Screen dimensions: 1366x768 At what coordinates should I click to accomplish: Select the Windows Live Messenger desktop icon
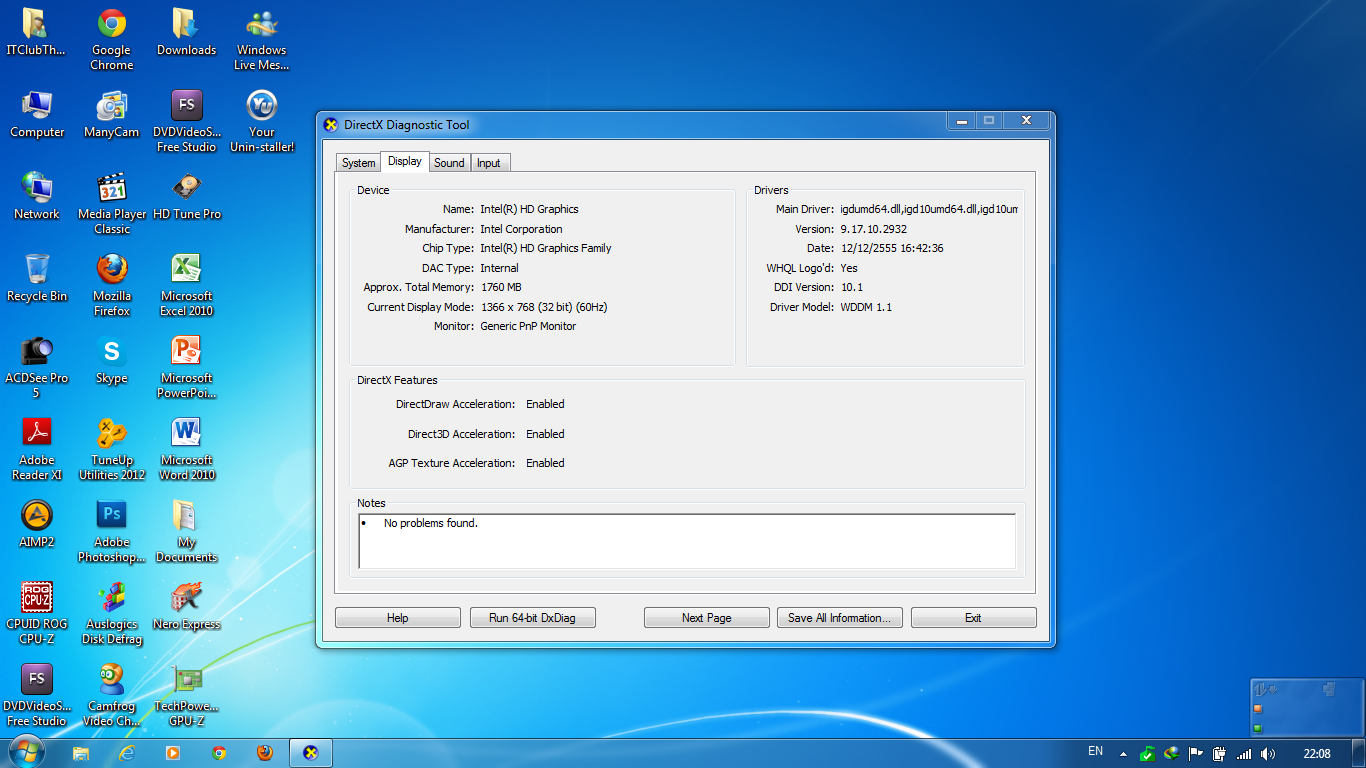click(x=261, y=40)
